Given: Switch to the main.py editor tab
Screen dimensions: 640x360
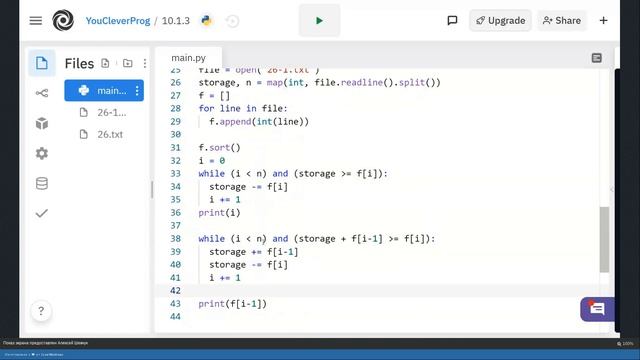Looking at the screenshot, I should [x=189, y=58].
